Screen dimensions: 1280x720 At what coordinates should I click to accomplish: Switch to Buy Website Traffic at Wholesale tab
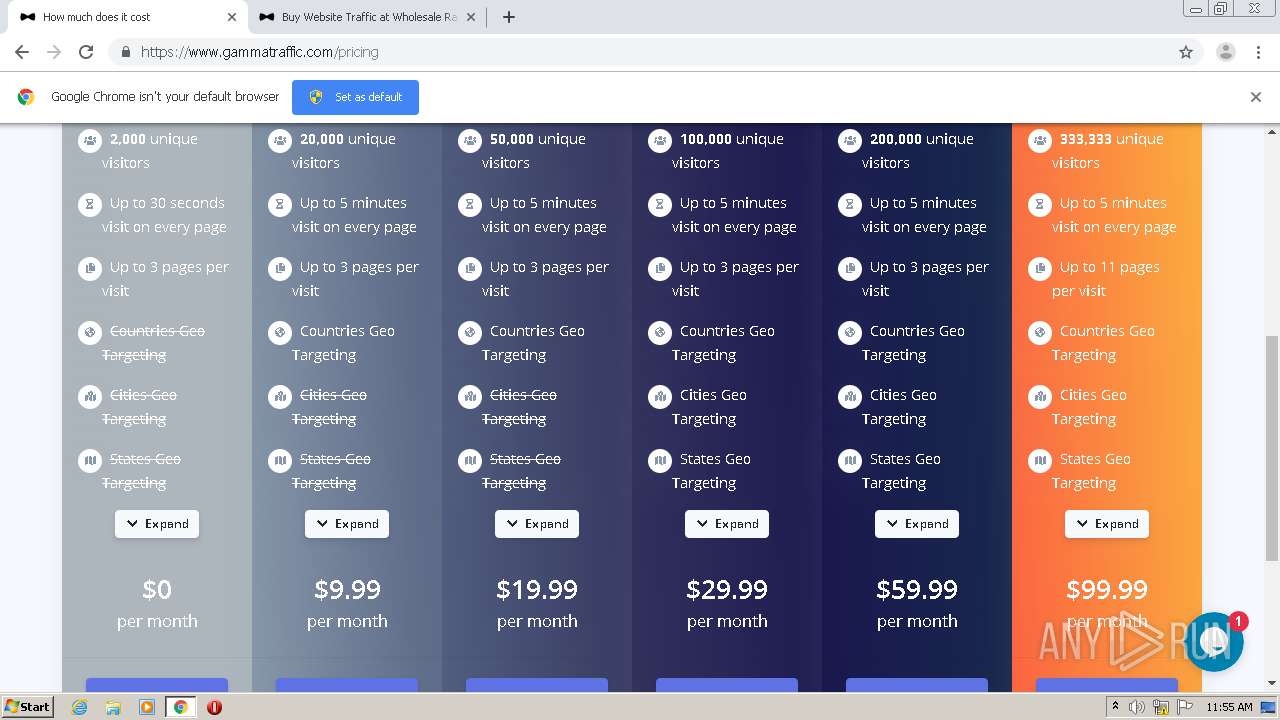(x=365, y=17)
